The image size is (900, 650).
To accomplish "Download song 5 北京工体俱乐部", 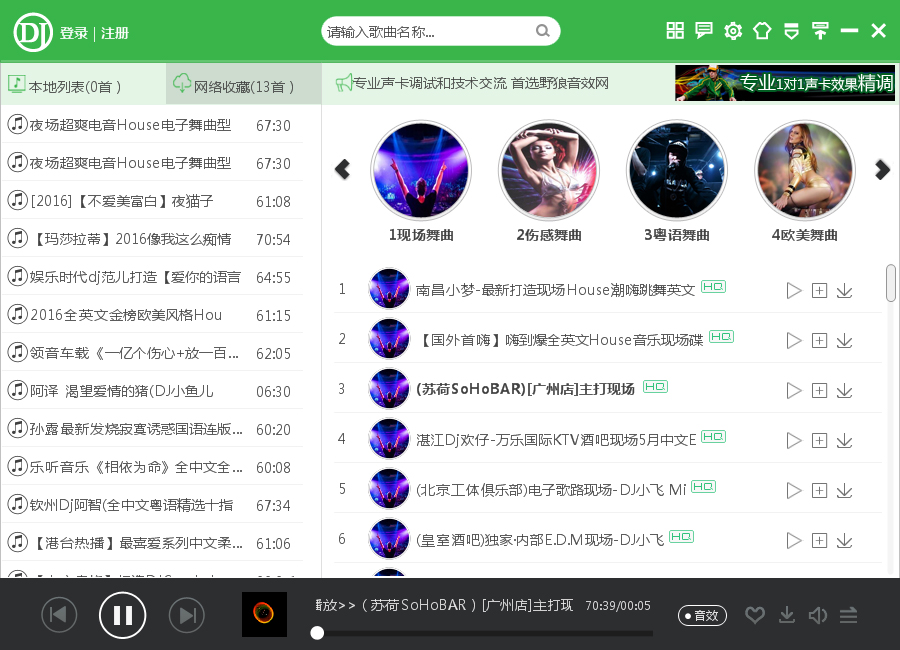I will pyautogui.click(x=844, y=490).
